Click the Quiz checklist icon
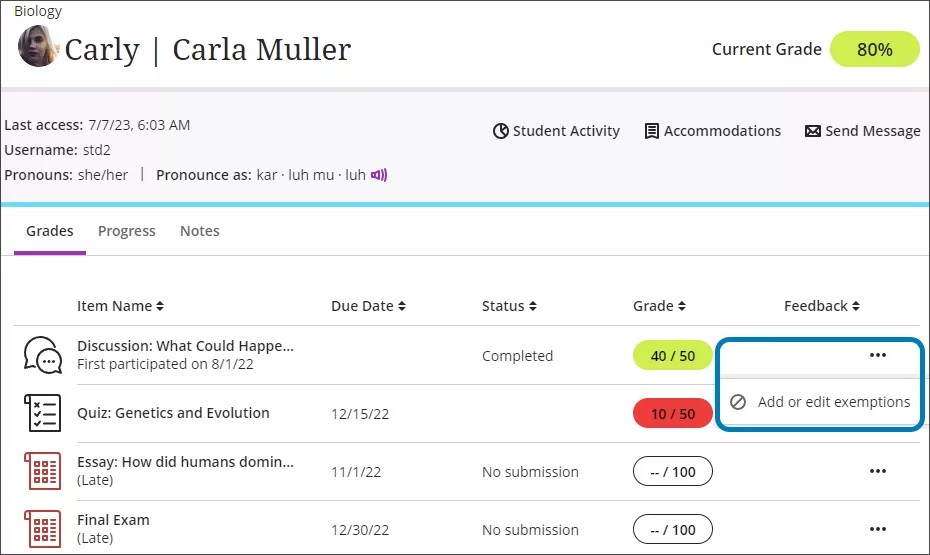Viewport: 930px width, 555px height. click(42, 413)
